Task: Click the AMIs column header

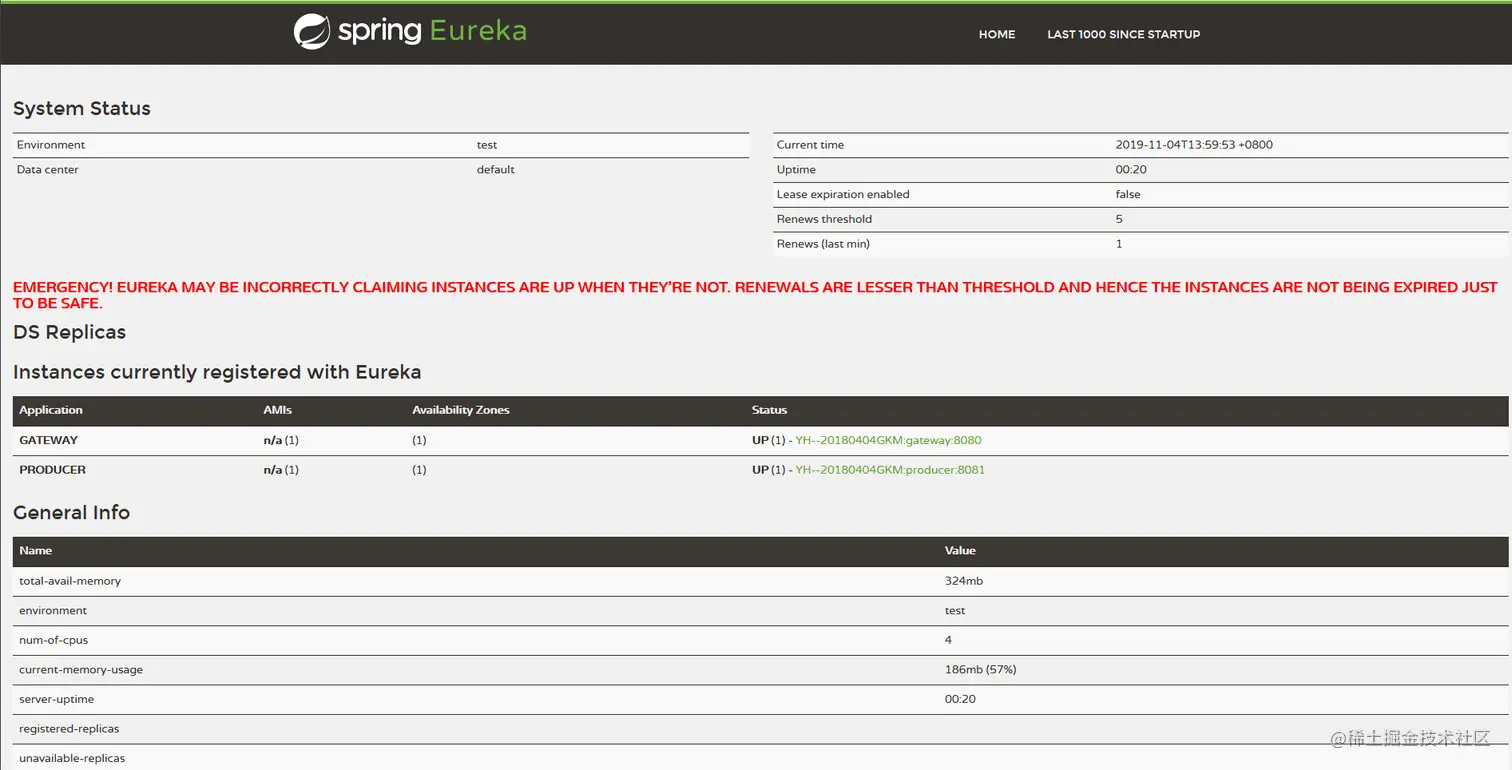Action: click(x=277, y=410)
